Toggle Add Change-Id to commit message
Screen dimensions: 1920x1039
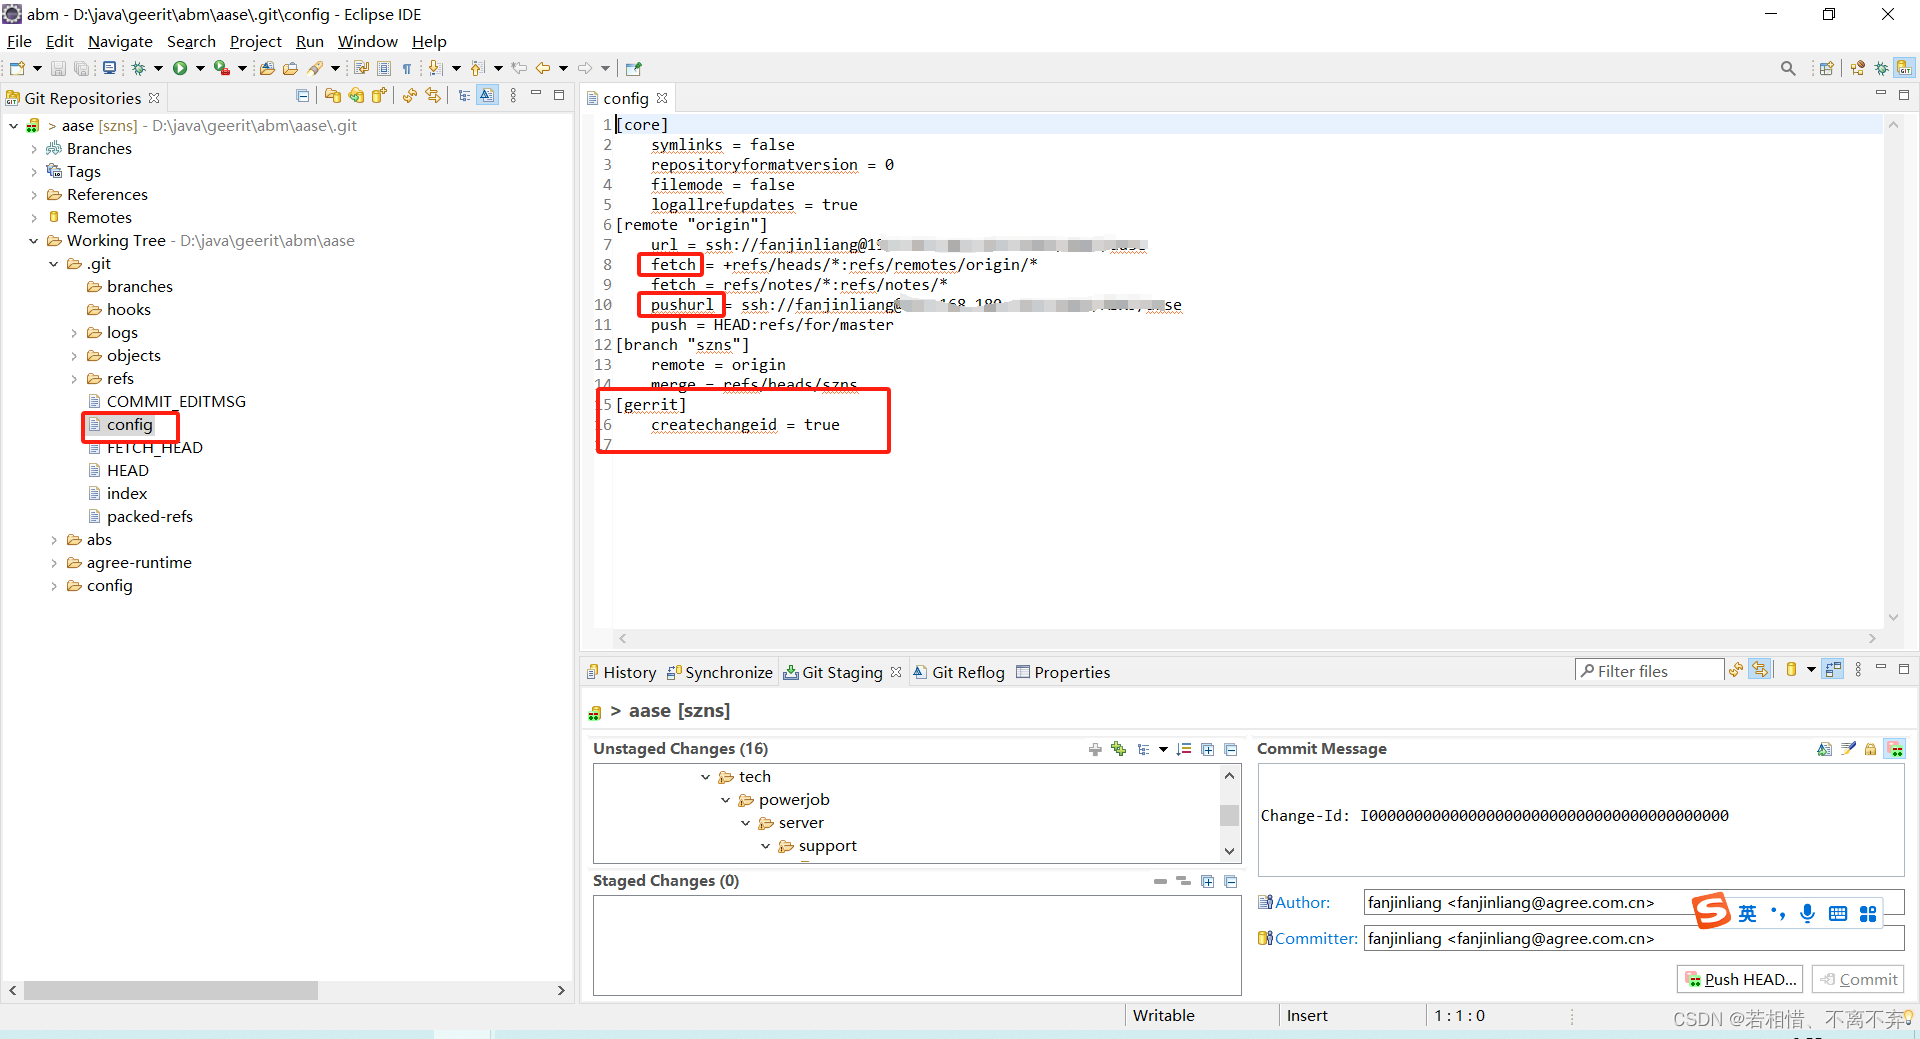click(x=1896, y=749)
